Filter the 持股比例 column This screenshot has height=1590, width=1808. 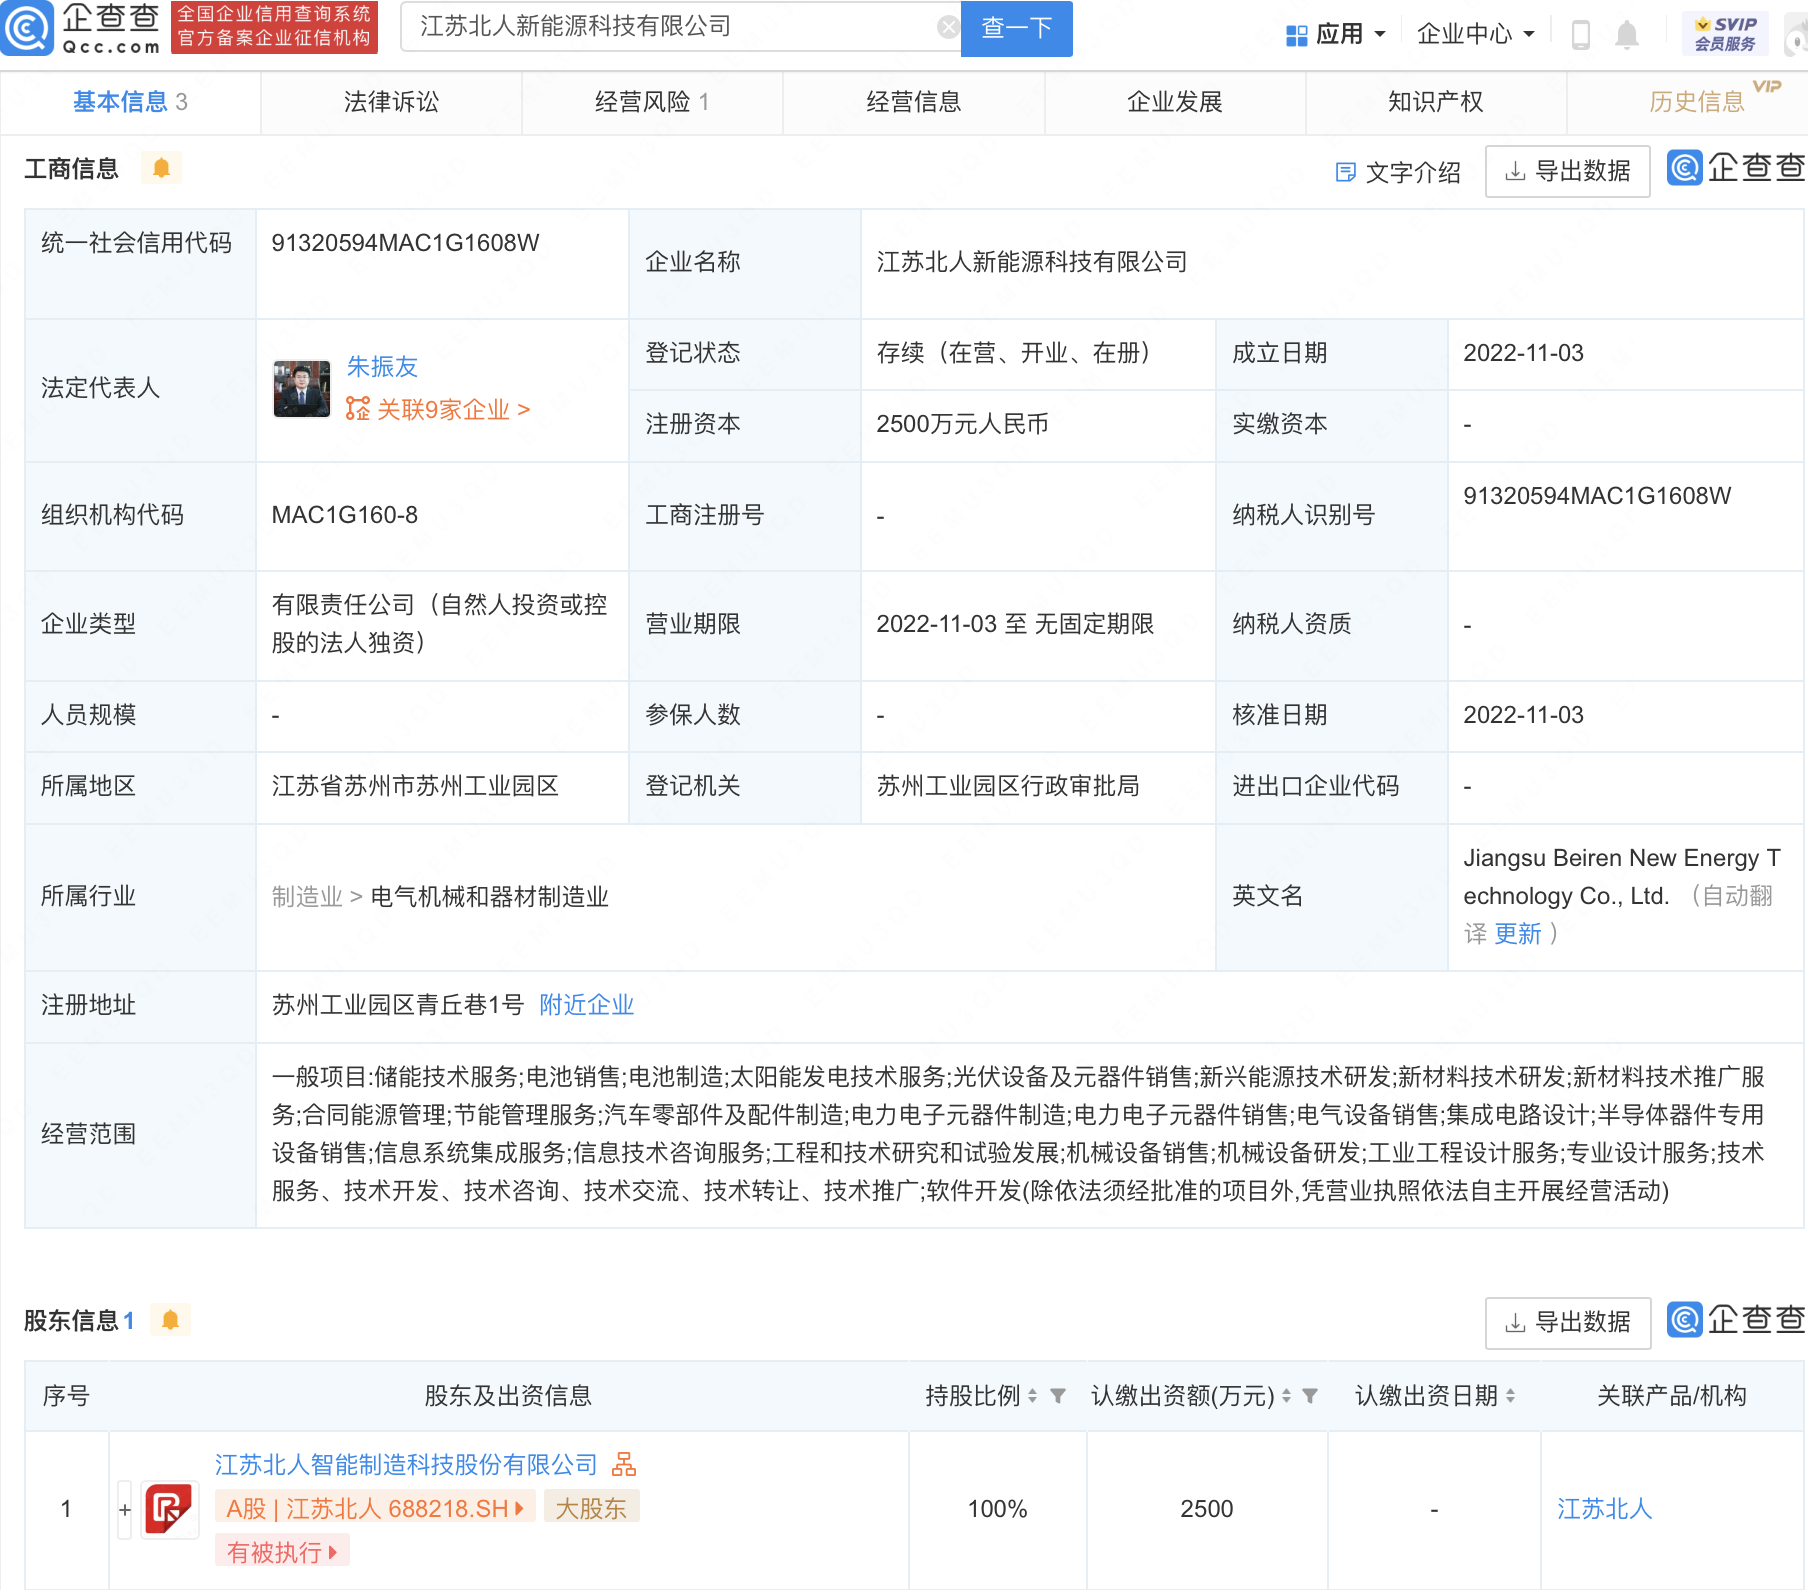1058,1396
